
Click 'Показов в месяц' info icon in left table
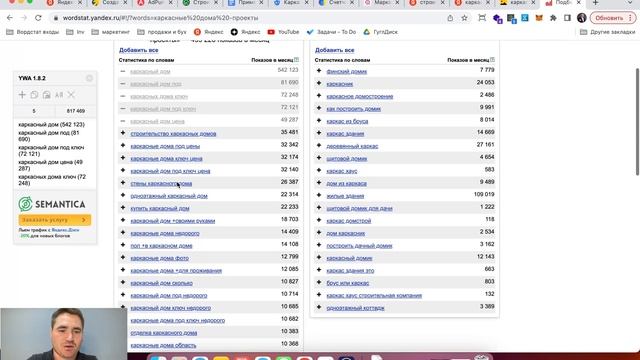click(x=296, y=60)
